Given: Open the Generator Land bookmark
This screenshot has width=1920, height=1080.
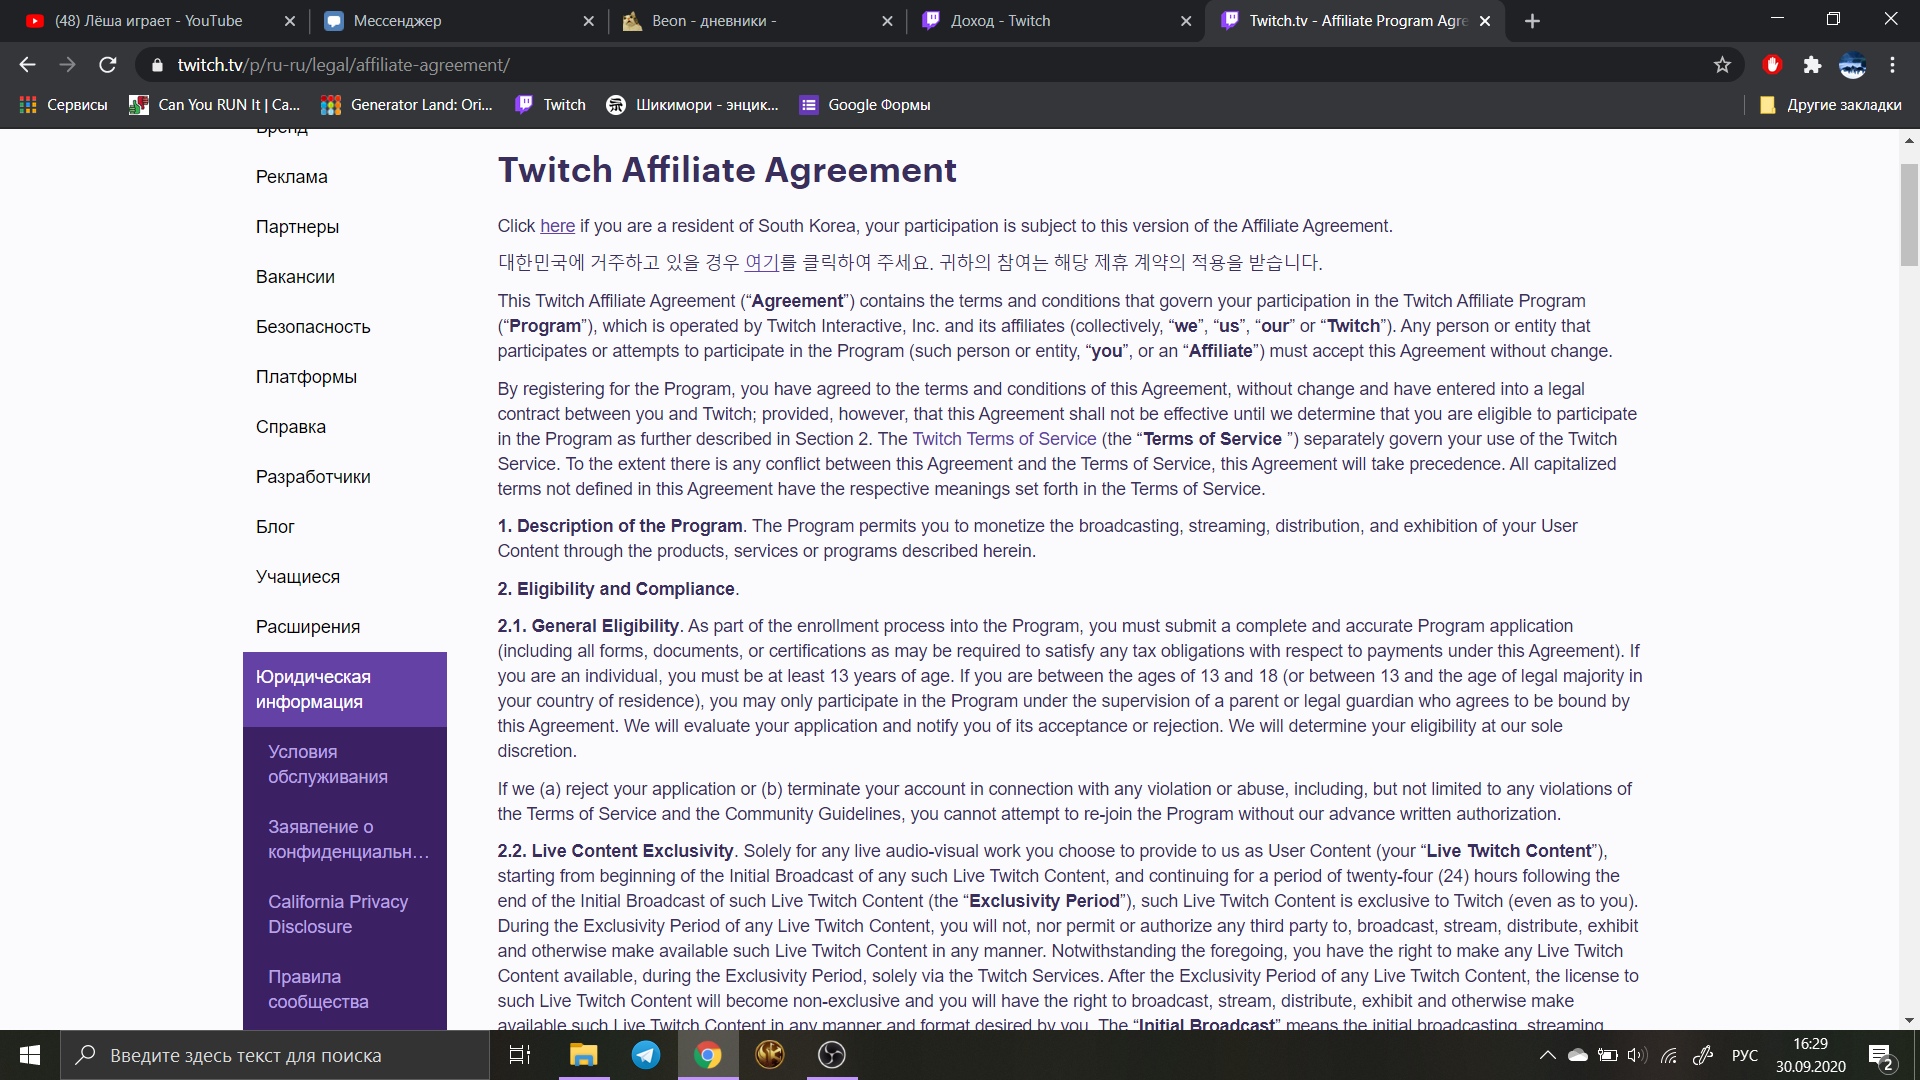Looking at the screenshot, I should point(407,105).
